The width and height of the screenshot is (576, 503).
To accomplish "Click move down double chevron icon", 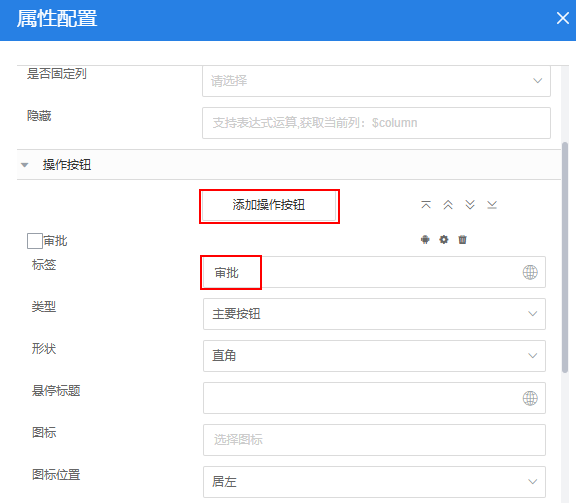I will point(470,205).
